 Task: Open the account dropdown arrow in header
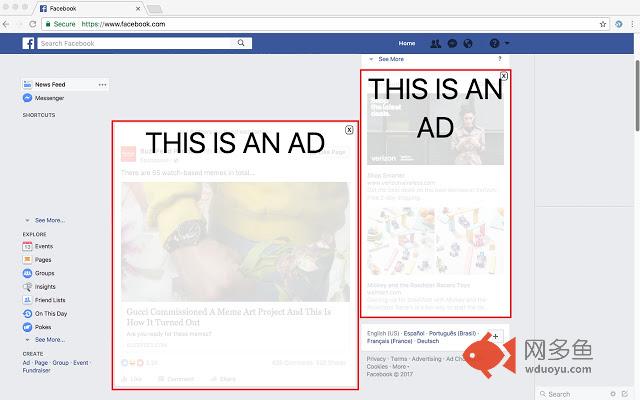pos(507,43)
